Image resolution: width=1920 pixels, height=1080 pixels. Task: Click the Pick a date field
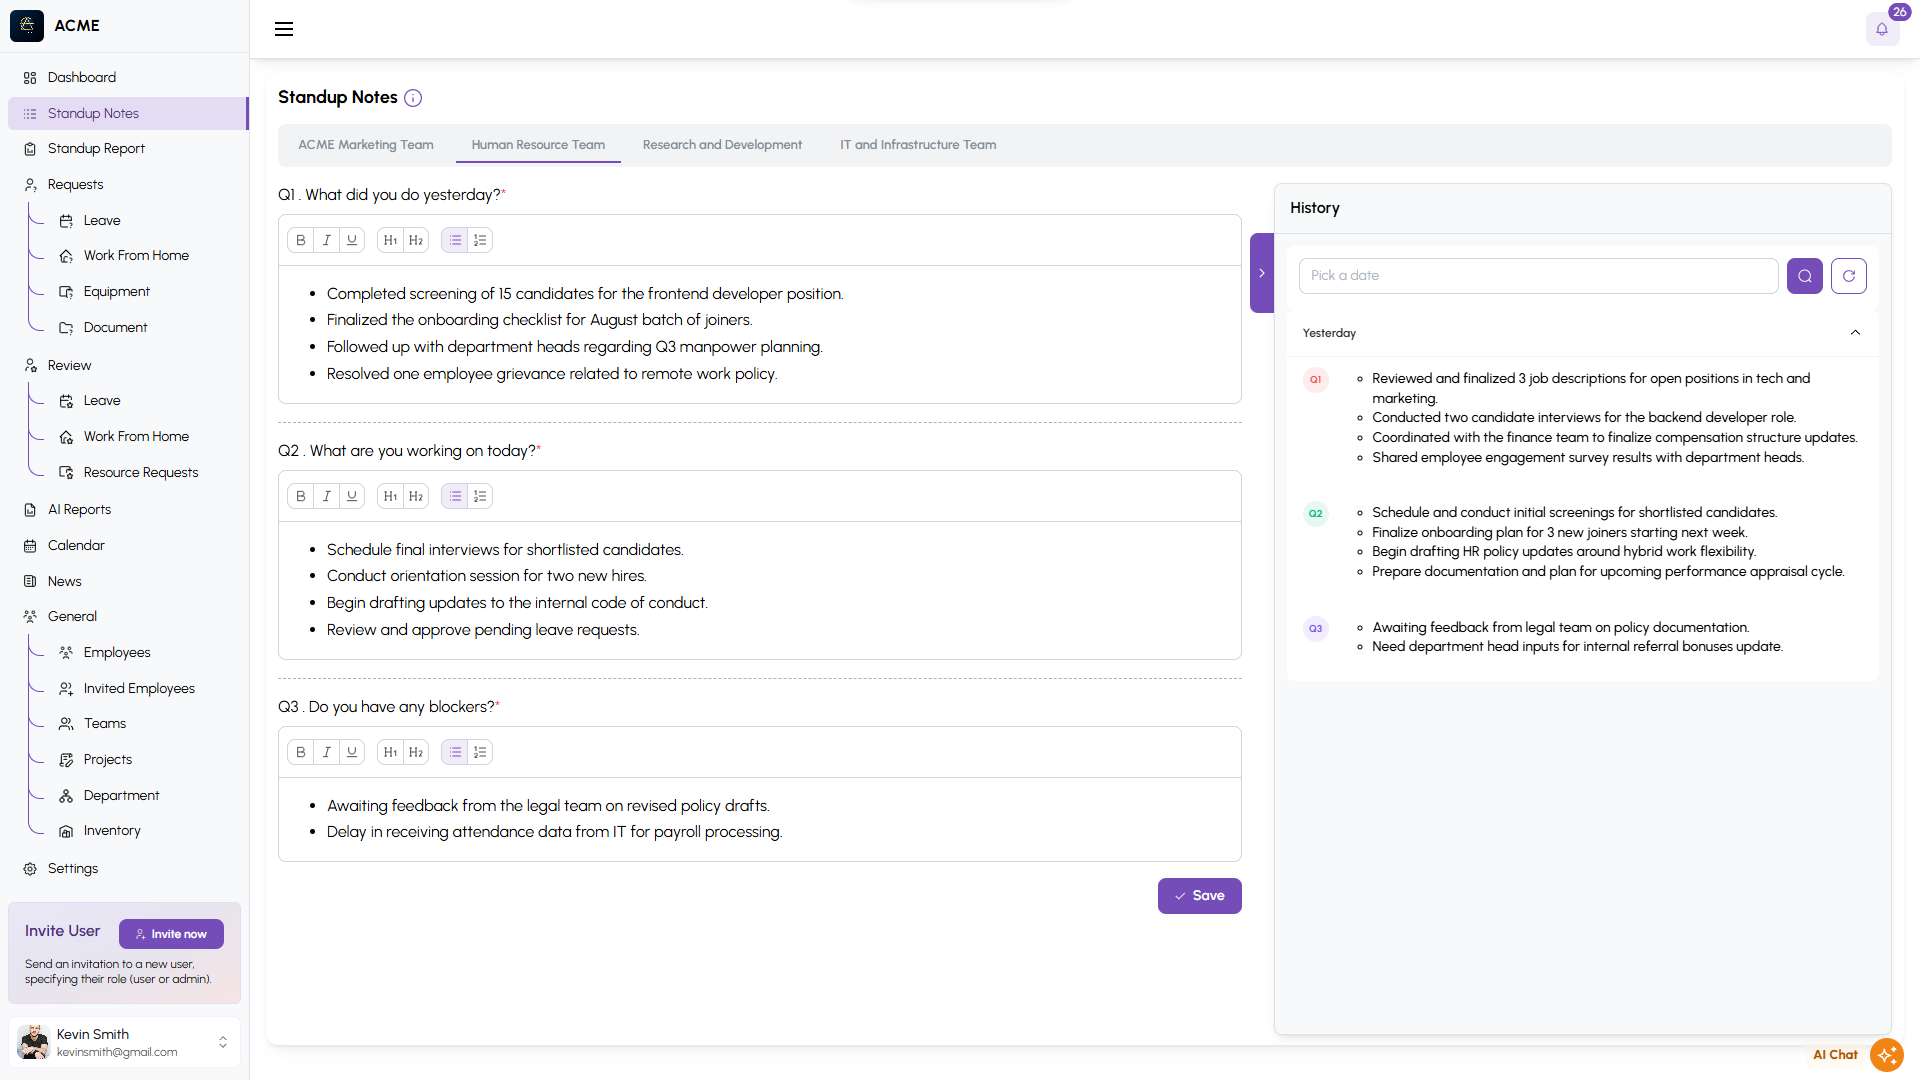pos(1537,276)
